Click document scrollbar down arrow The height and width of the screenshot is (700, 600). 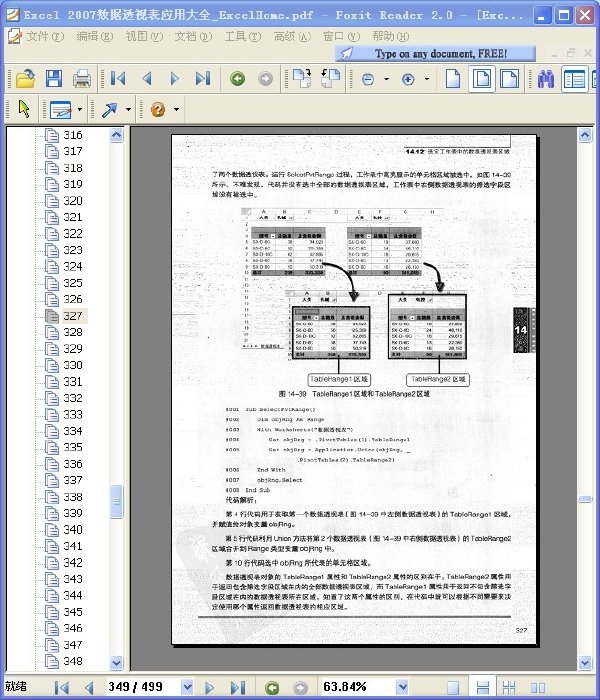pyautogui.click(x=585, y=663)
